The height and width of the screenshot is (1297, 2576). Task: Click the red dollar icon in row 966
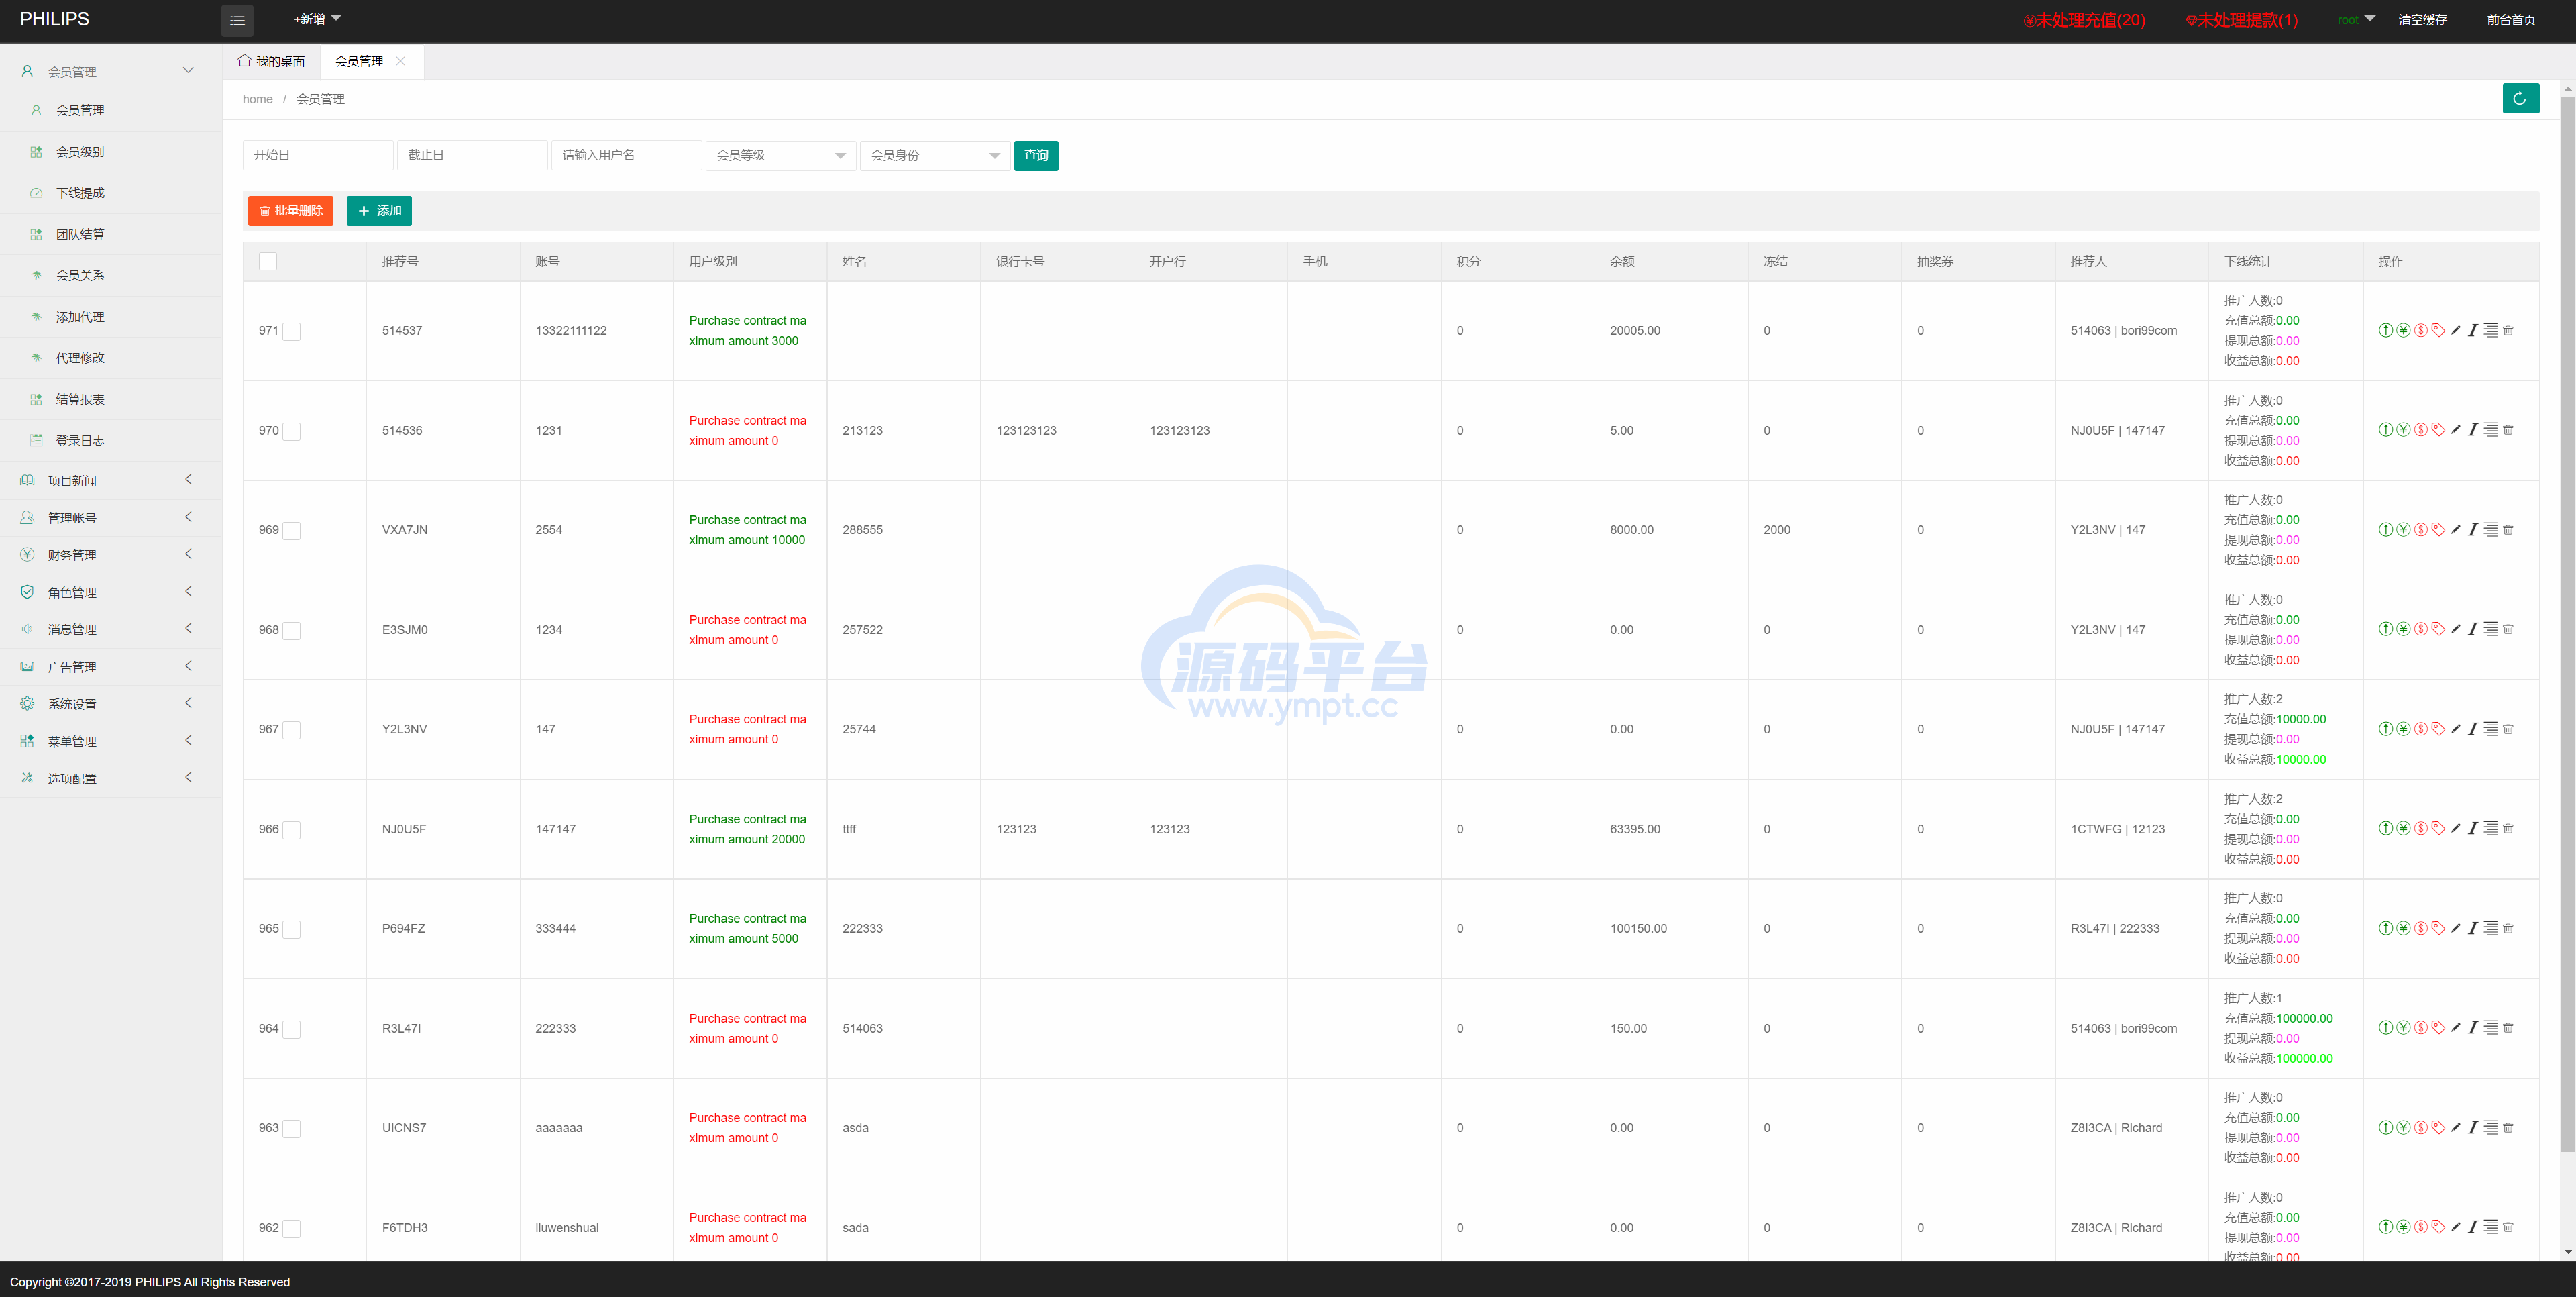coord(2420,829)
